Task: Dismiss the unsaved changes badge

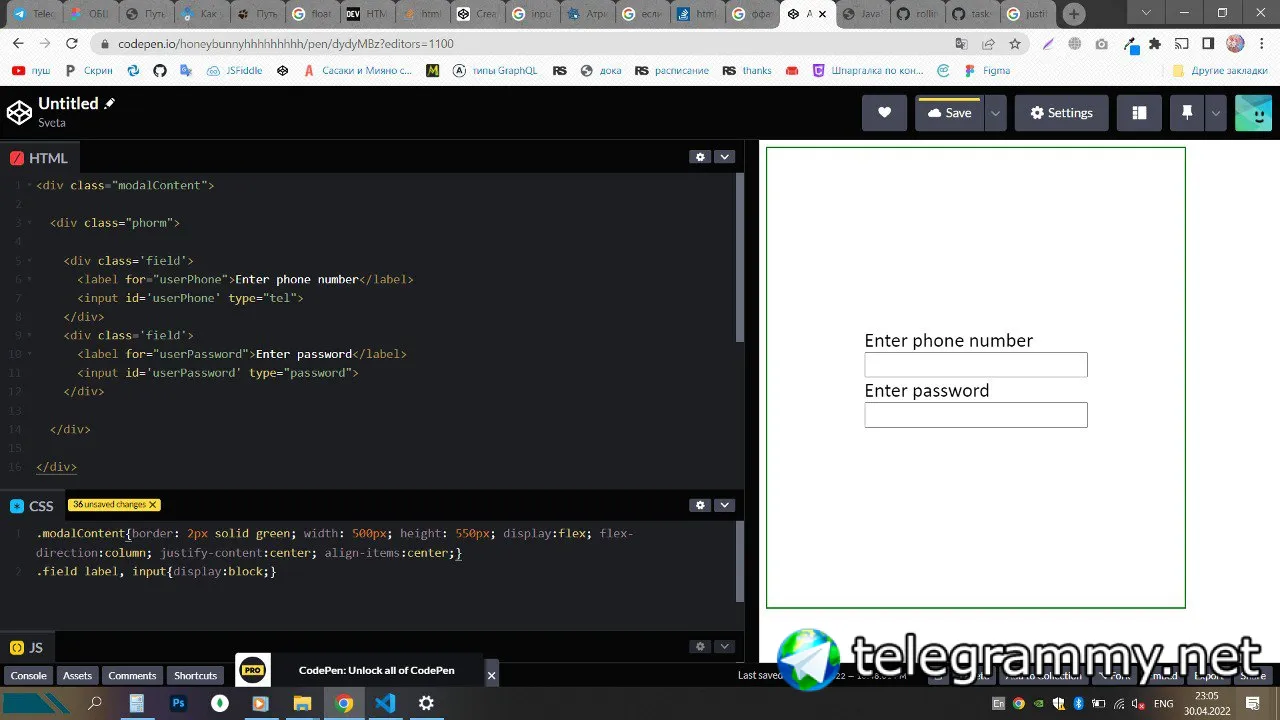Action: click(153, 505)
